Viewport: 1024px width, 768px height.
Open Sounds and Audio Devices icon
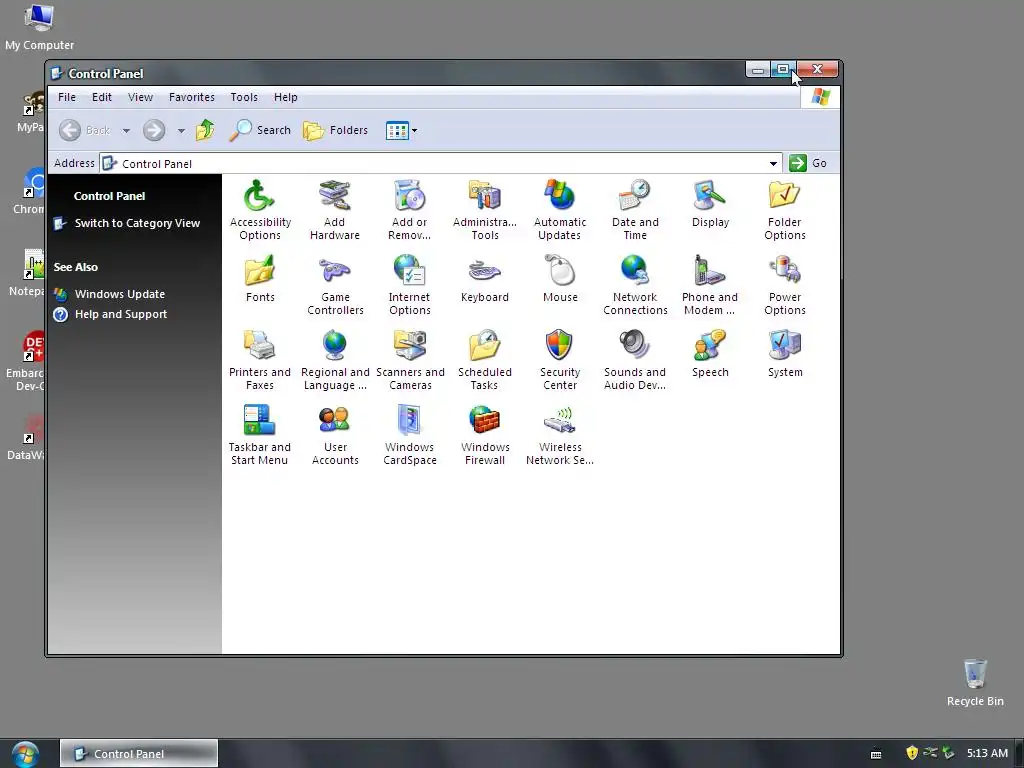635,360
